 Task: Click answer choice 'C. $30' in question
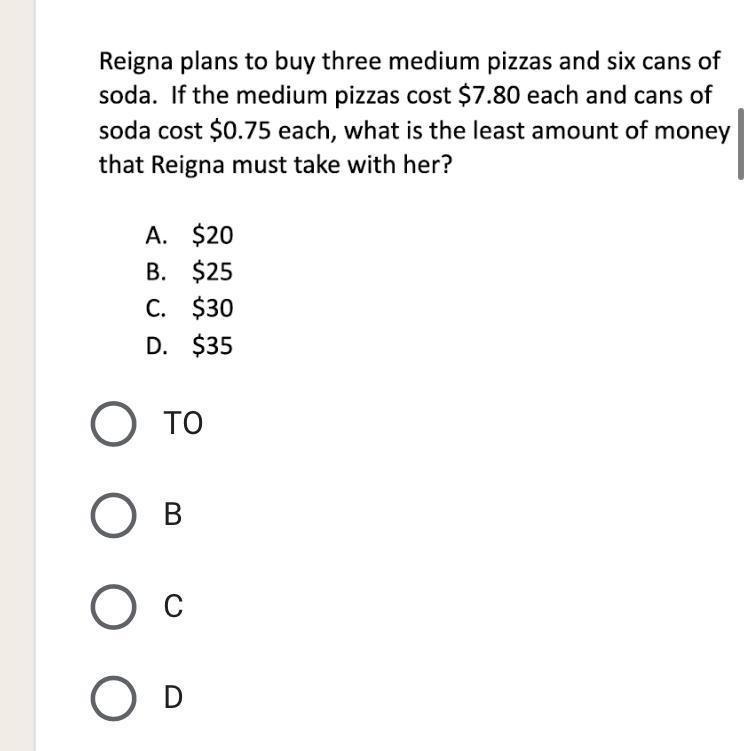tap(189, 309)
